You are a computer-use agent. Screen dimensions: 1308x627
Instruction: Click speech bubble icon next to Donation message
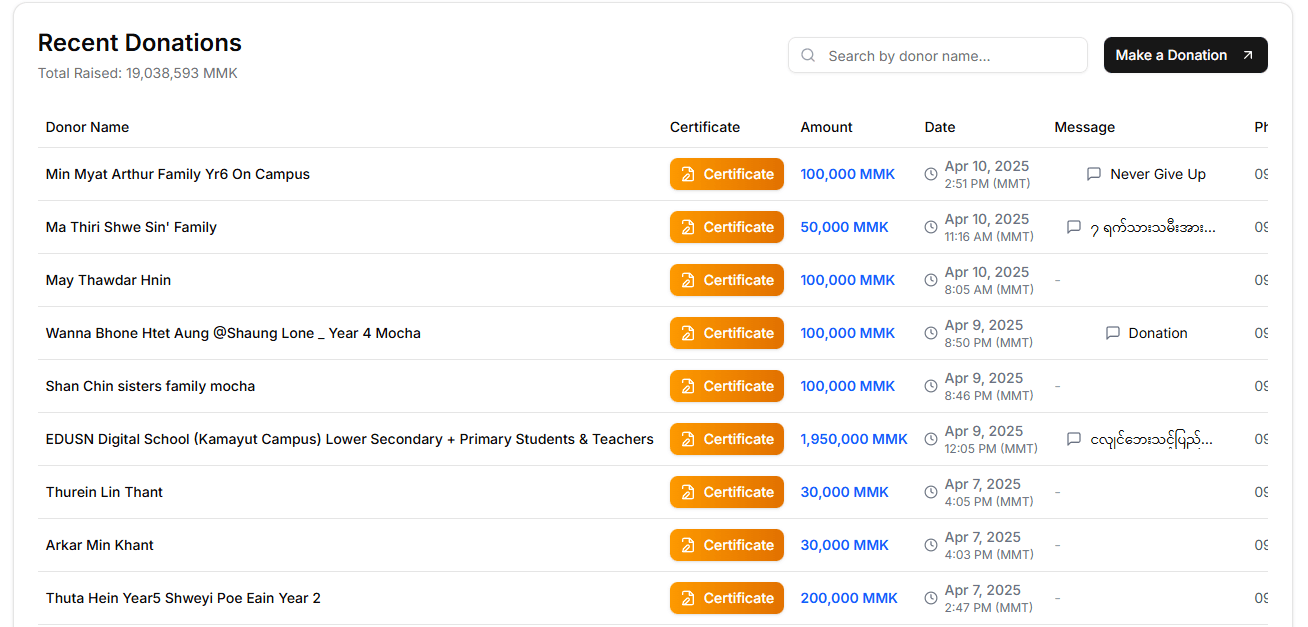pos(1113,333)
